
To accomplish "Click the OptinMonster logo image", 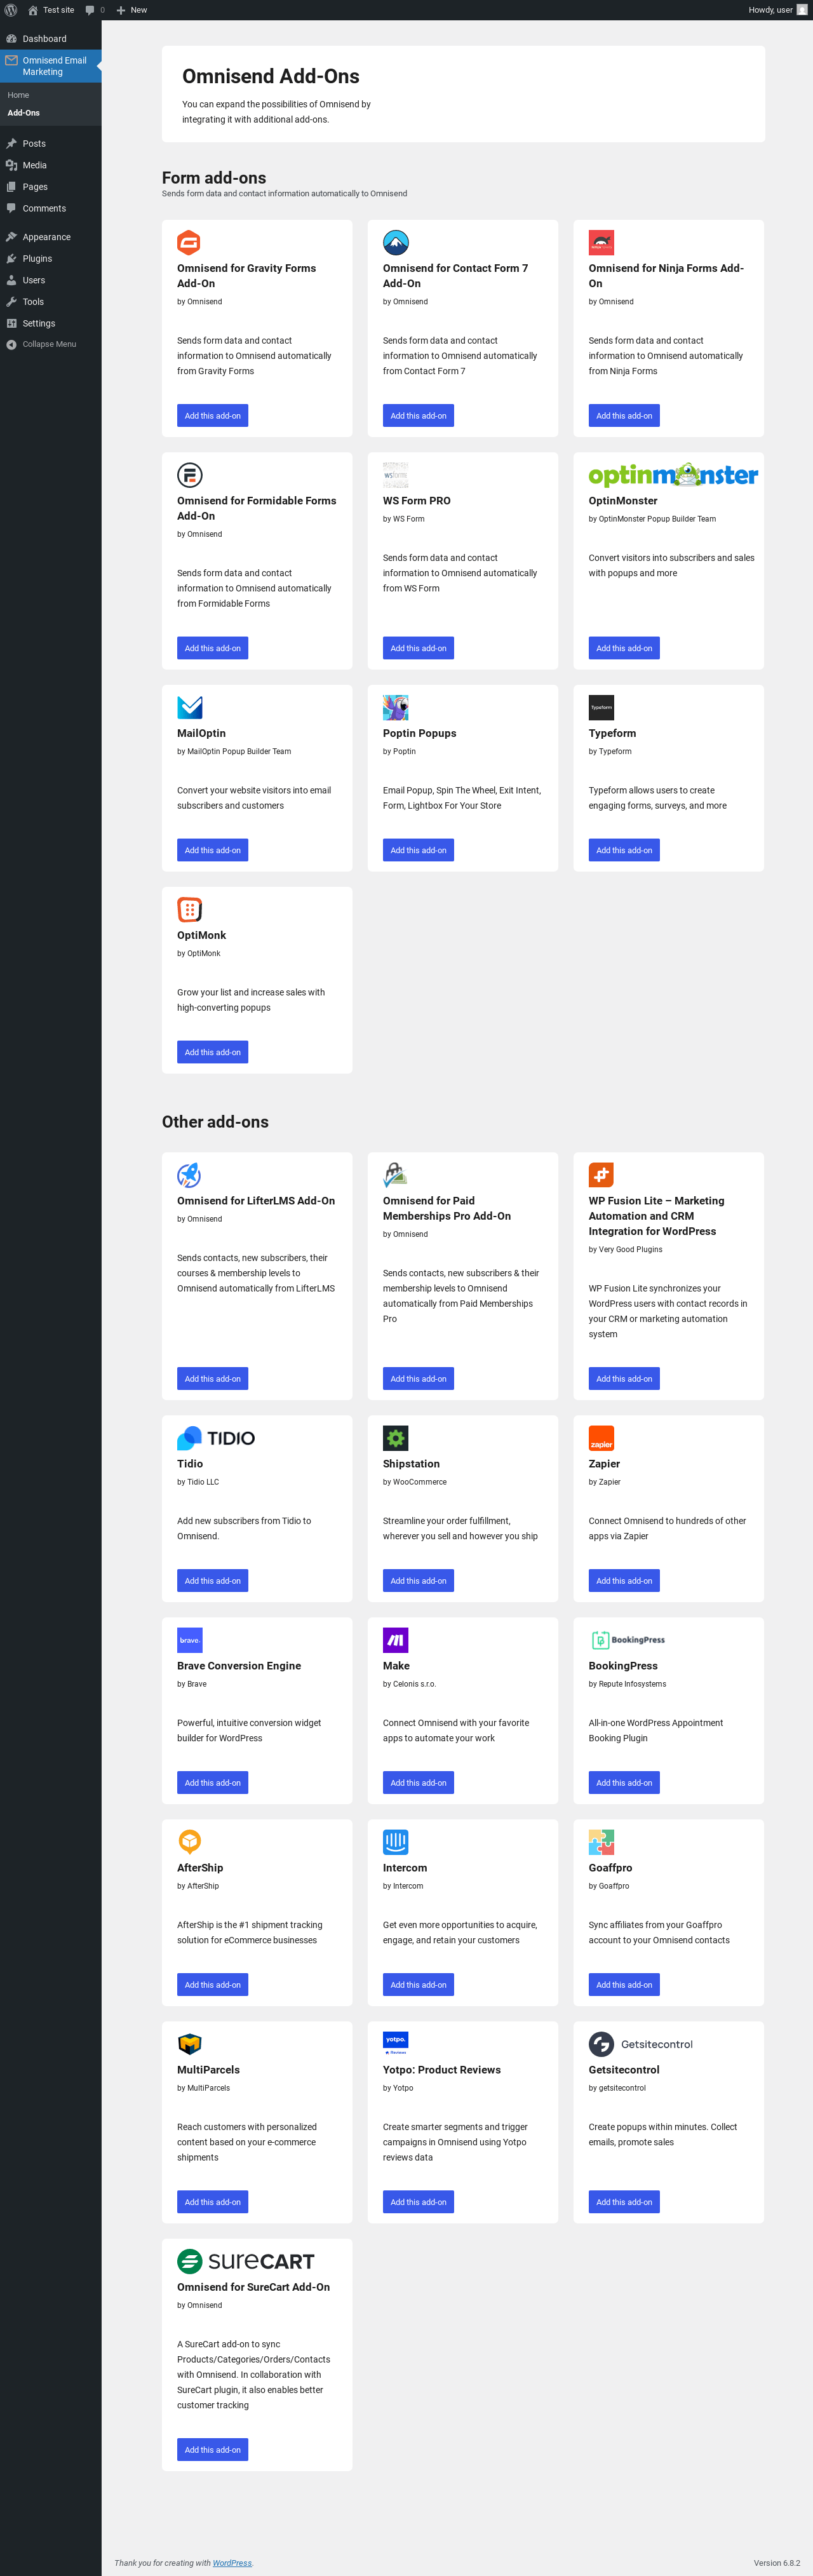I will [x=673, y=475].
